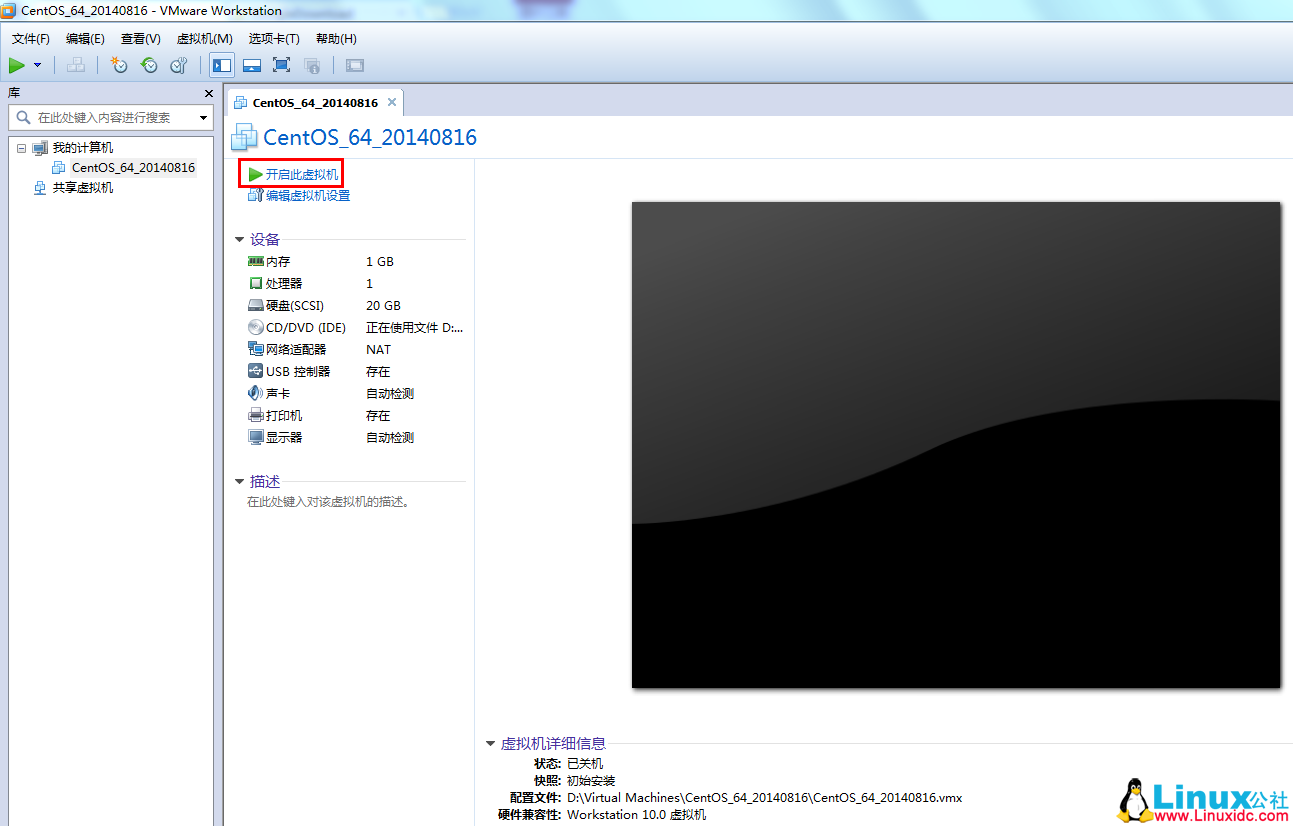Click the library search input field

coord(110,117)
